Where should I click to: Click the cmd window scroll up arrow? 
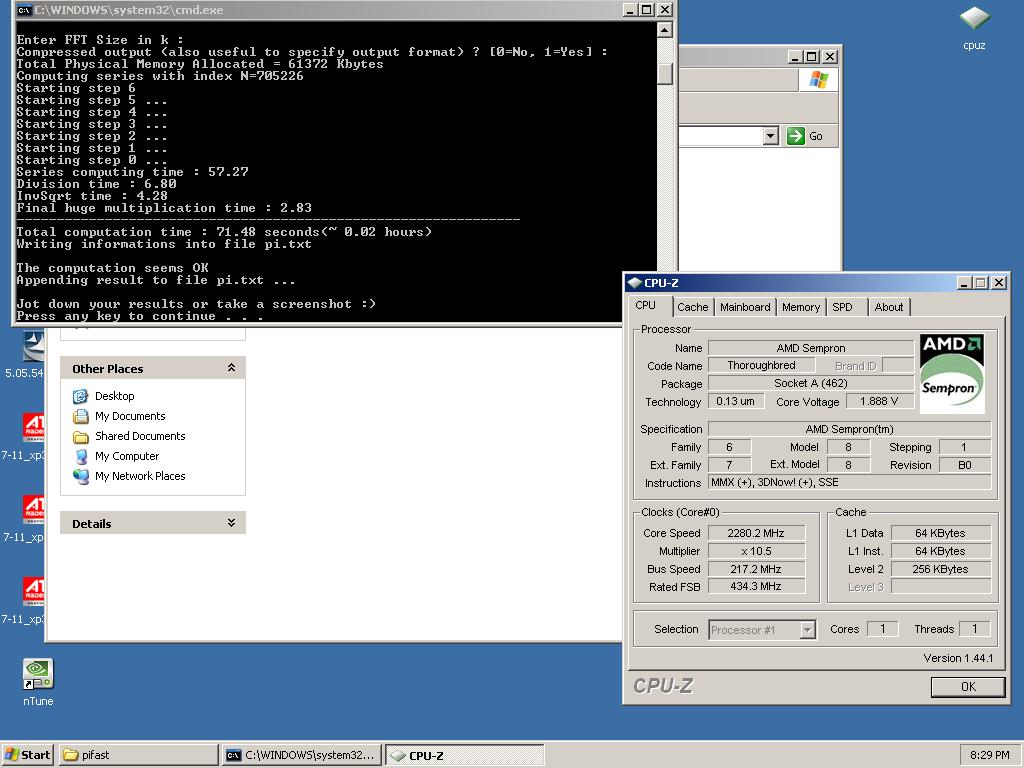click(x=665, y=30)
